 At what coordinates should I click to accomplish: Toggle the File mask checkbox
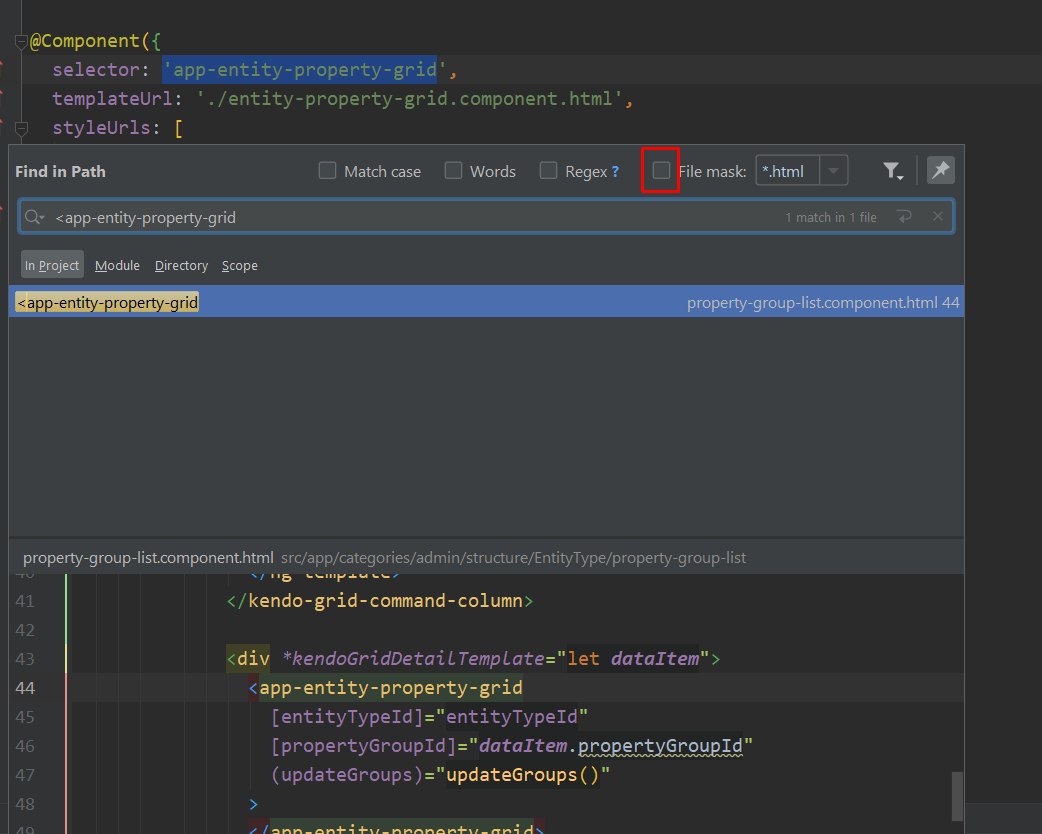point(661,170)
